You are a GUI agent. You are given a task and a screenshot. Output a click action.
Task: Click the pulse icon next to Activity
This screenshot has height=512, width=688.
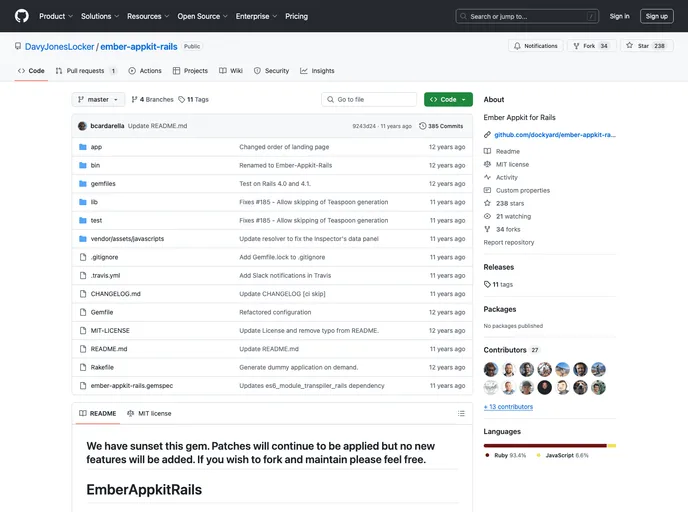coord(487,177)
